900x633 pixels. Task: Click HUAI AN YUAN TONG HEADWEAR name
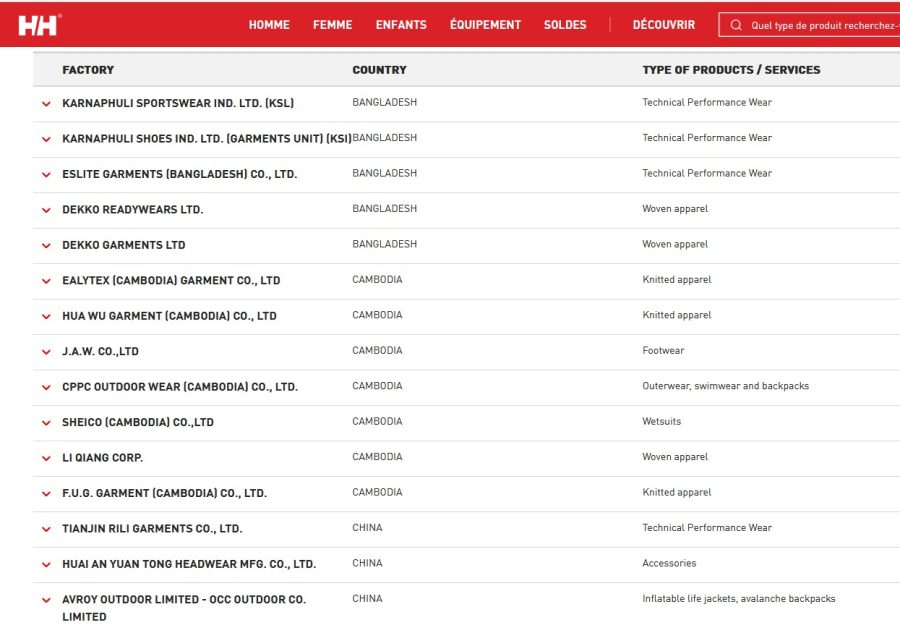pos(189,565)
